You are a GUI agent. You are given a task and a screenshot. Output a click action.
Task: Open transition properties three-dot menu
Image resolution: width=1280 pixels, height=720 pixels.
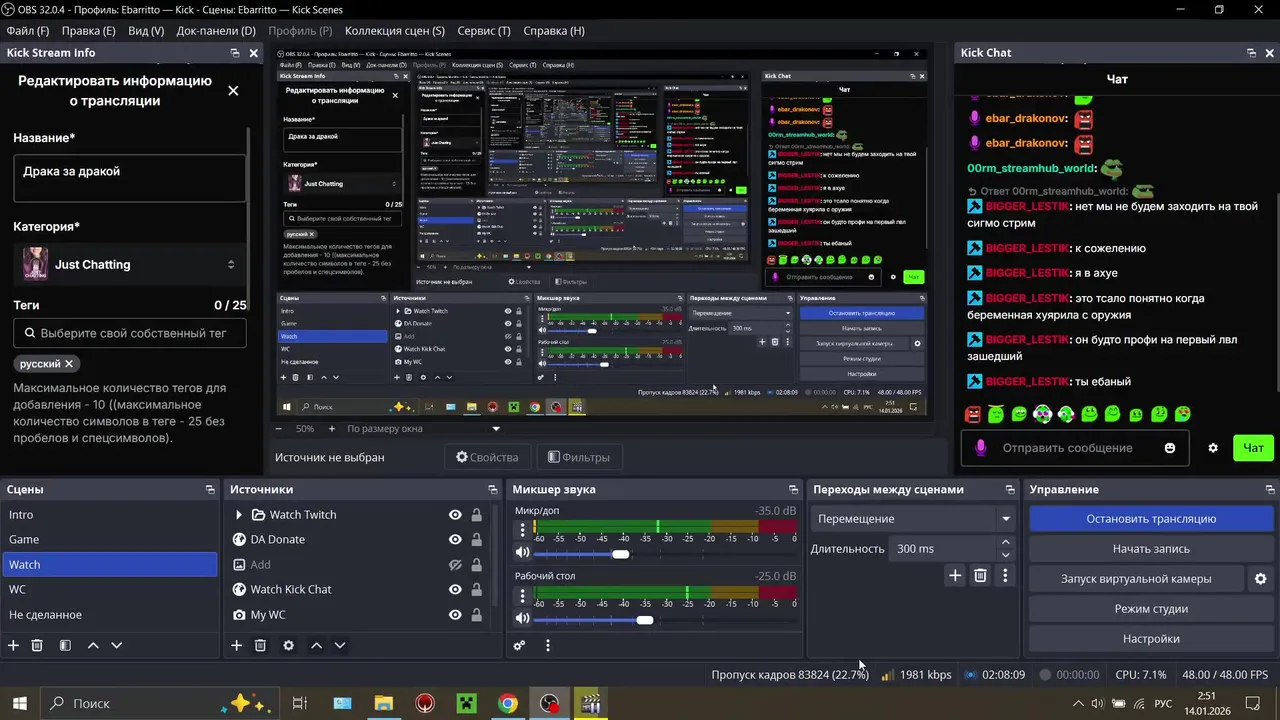(x=1005, y=575)
